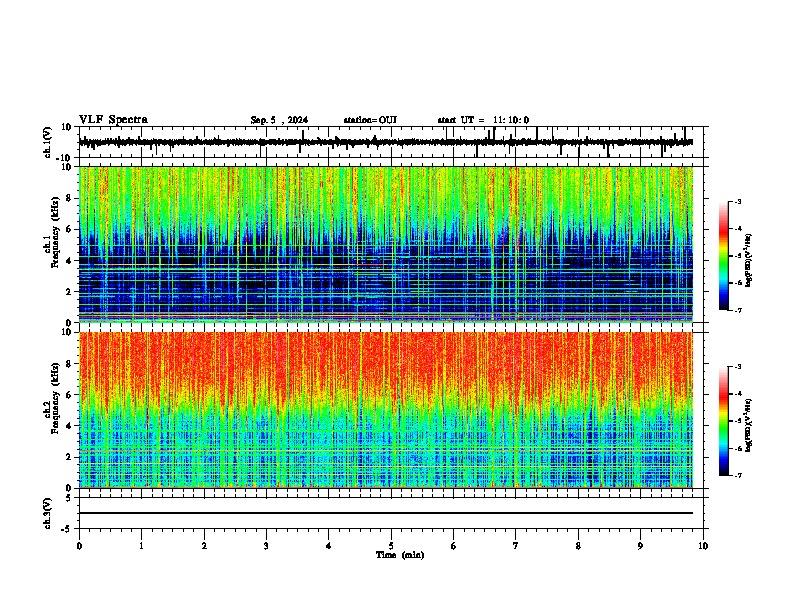Click the "-3" label on ch.1 color scale

coord(737,201)
